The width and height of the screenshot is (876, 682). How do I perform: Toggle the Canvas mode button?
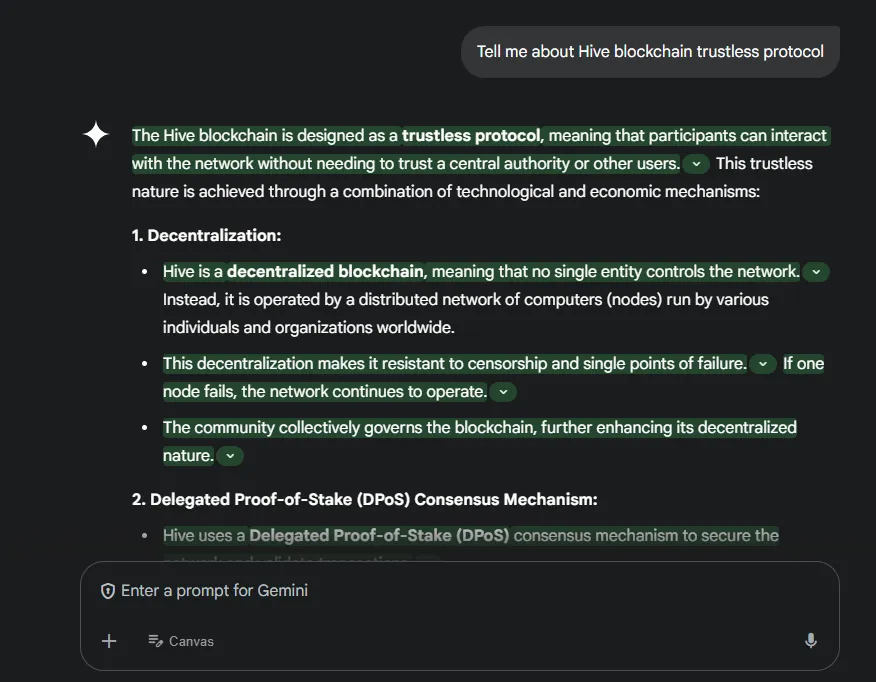click(181, 641)
